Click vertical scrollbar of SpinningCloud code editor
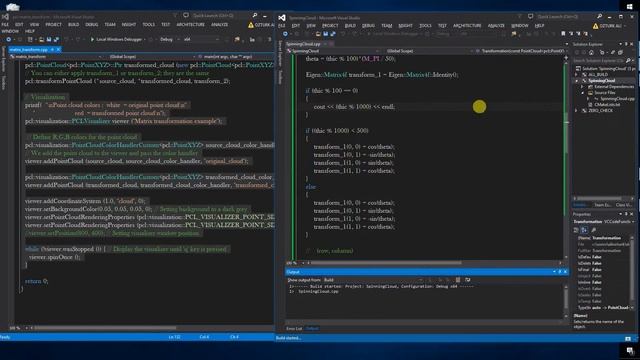 tap(566, 159)
